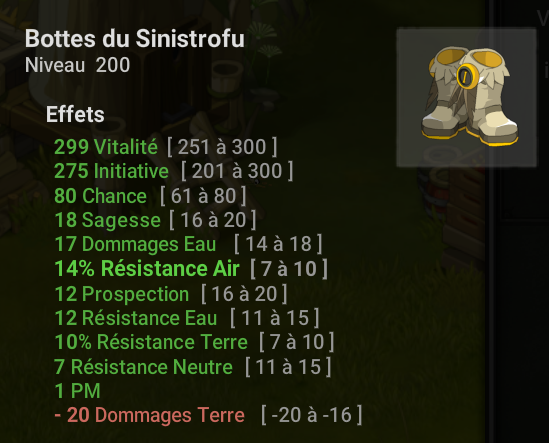549x443 pixels.
Task: Click the Résistance Air range 7 à 10
Action: click(289, 269)
